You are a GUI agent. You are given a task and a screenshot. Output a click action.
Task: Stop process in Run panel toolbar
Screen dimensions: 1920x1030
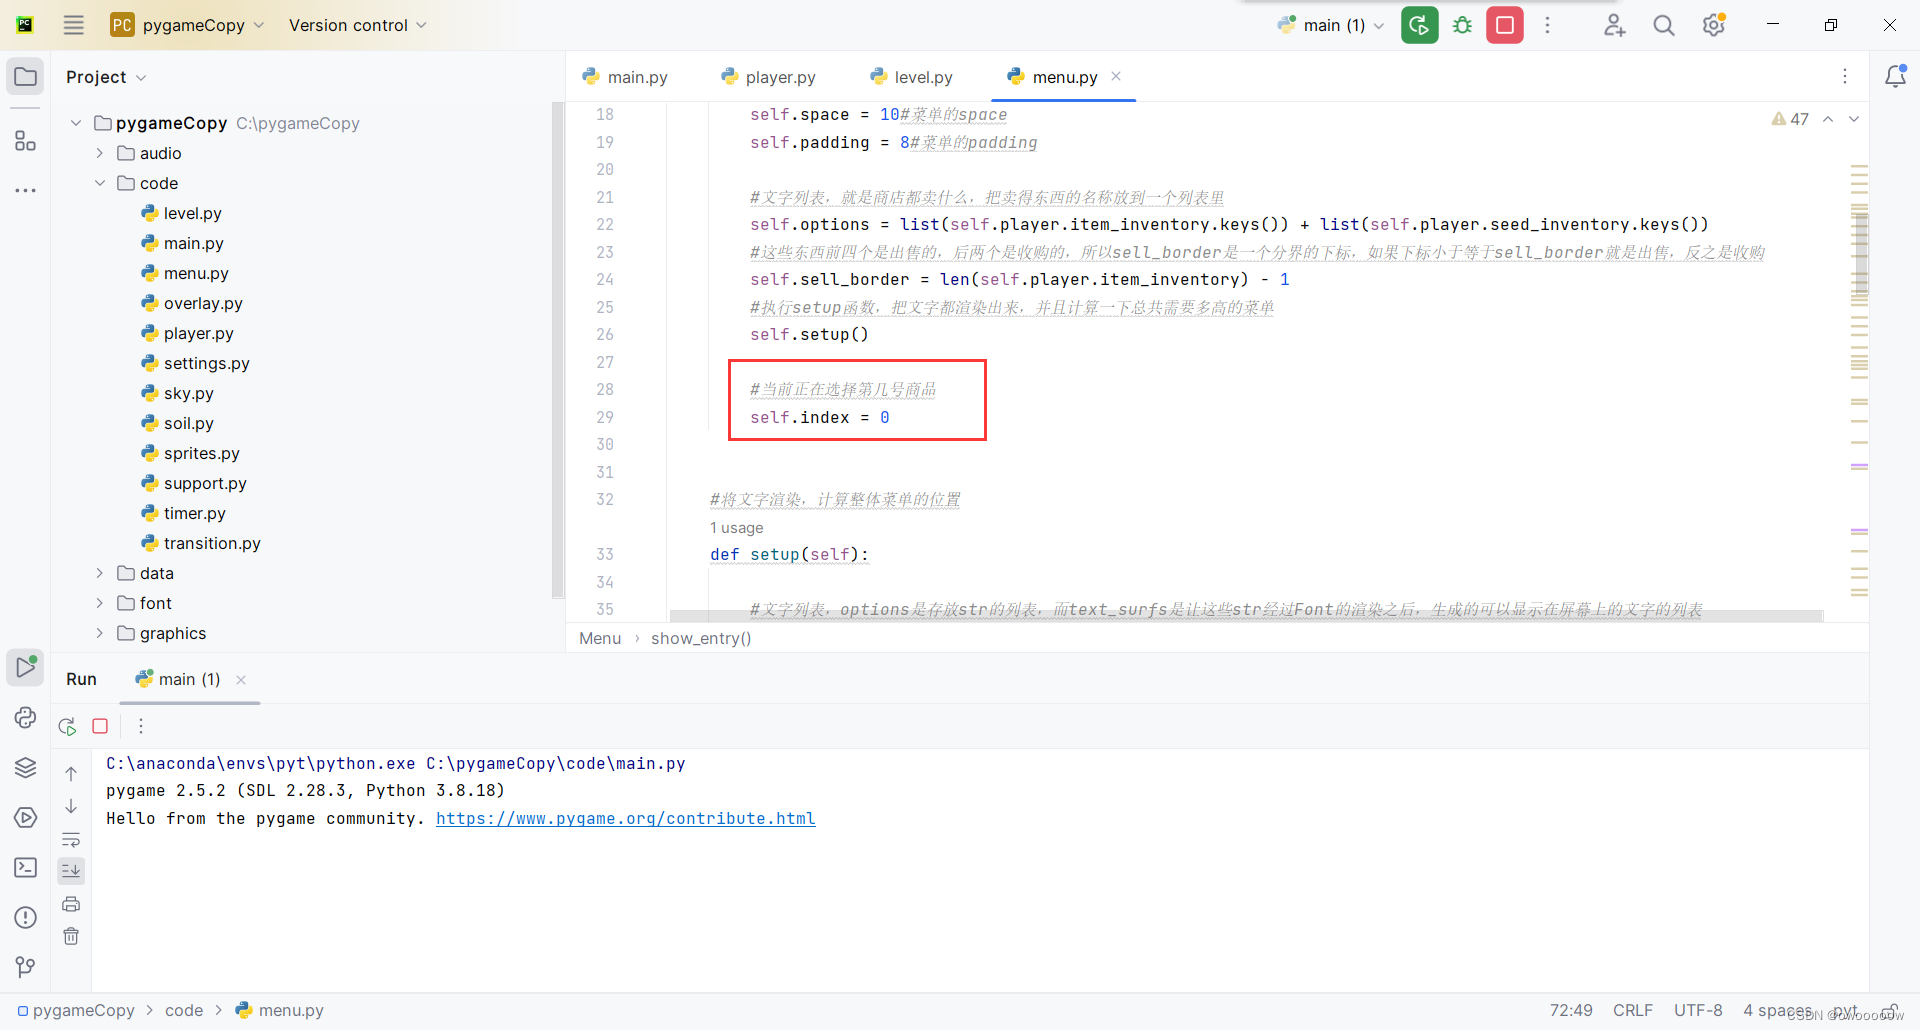100,726
